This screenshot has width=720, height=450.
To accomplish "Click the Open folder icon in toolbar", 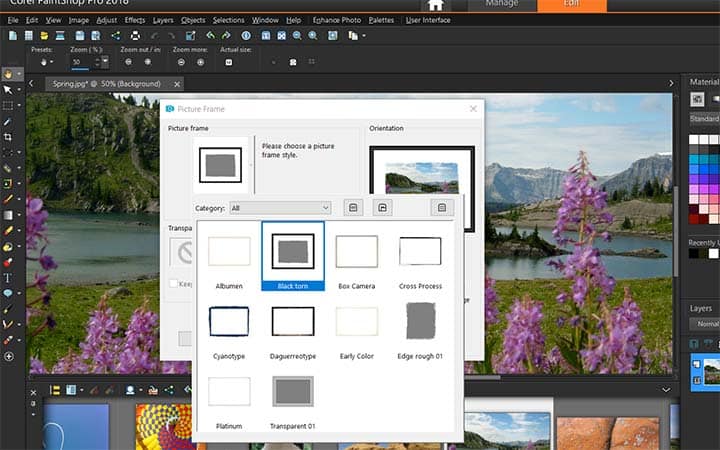I will click(44, 36).
